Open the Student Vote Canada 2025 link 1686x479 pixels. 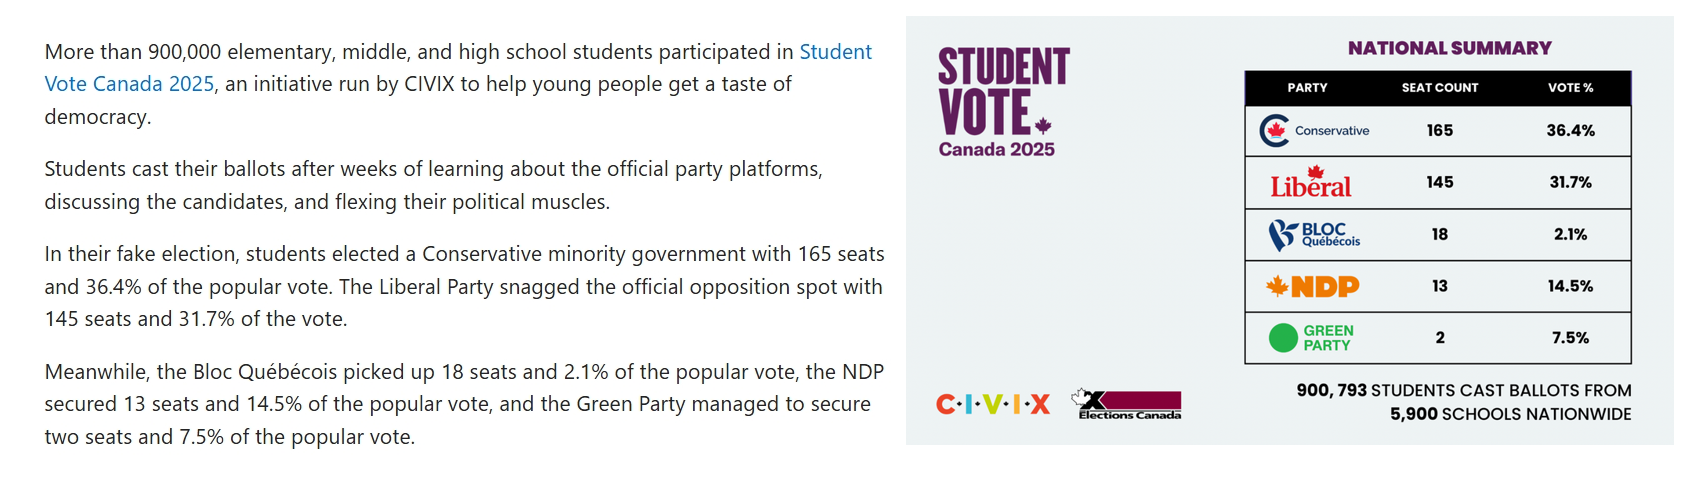click(834, 52)
